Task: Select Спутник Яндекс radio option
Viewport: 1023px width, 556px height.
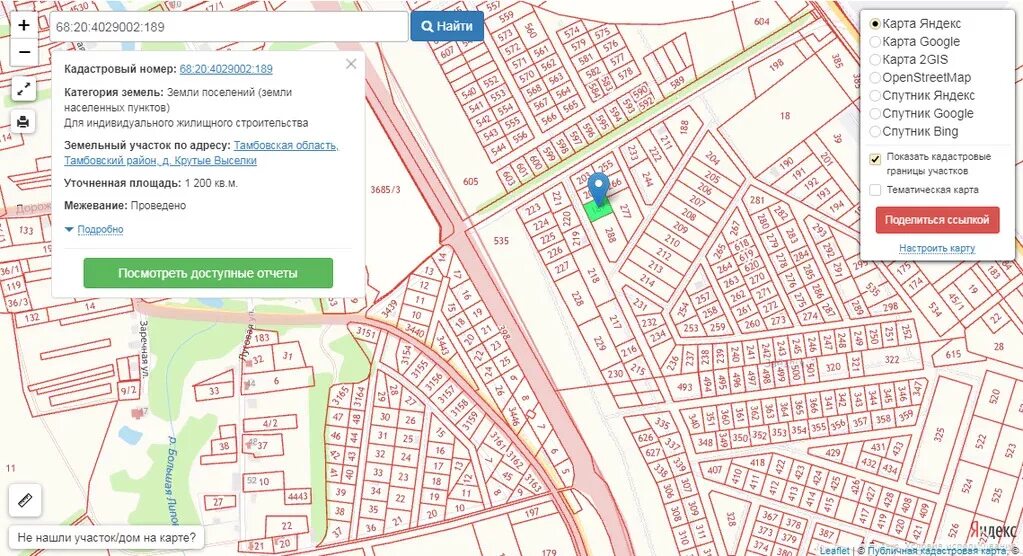Action: click(875, 96)
